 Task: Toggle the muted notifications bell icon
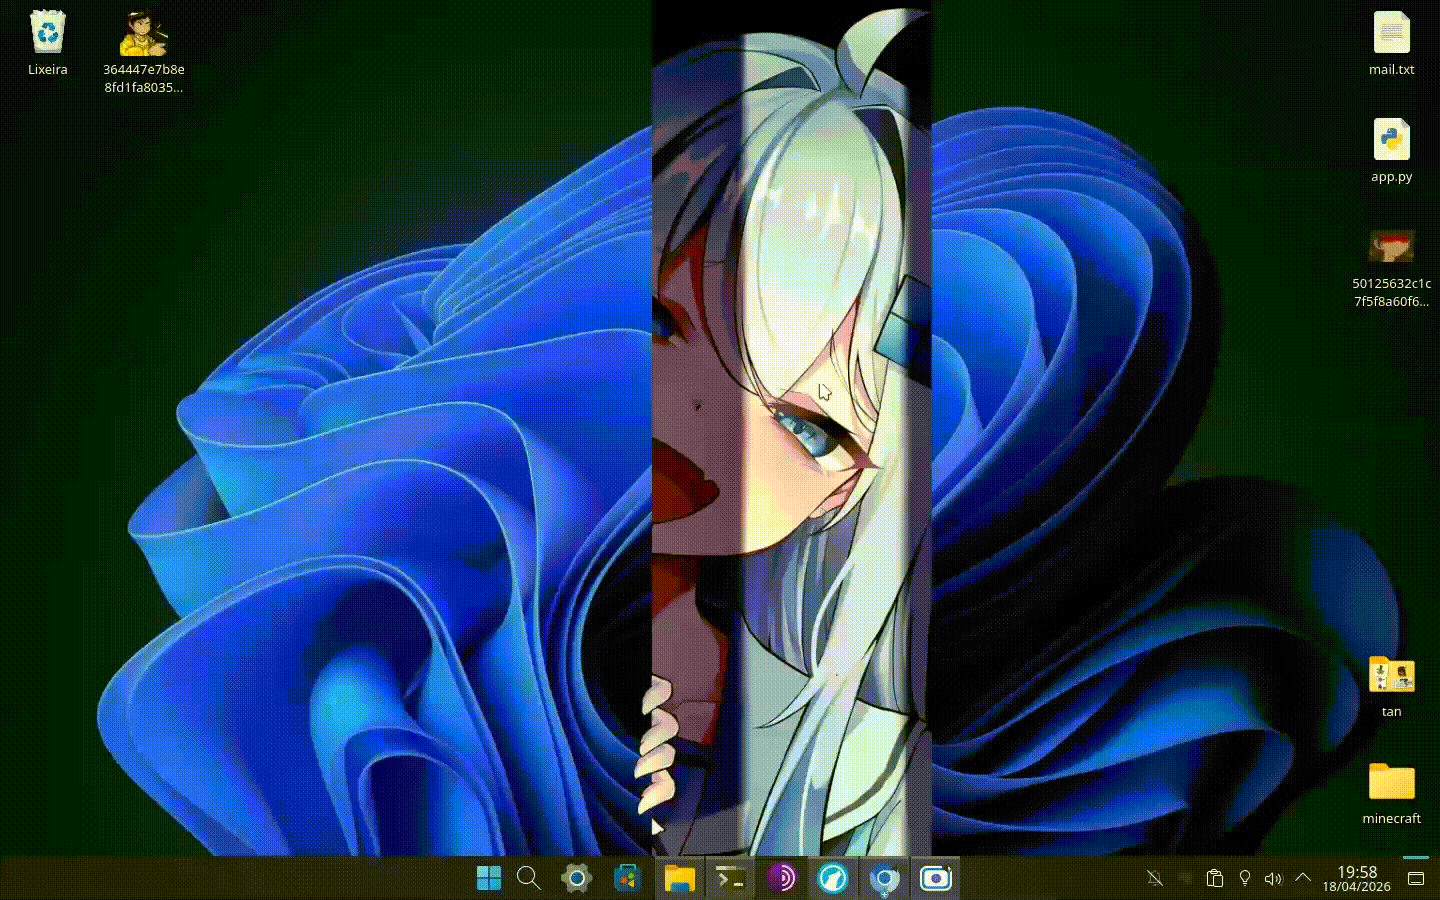coord(1154,878)
